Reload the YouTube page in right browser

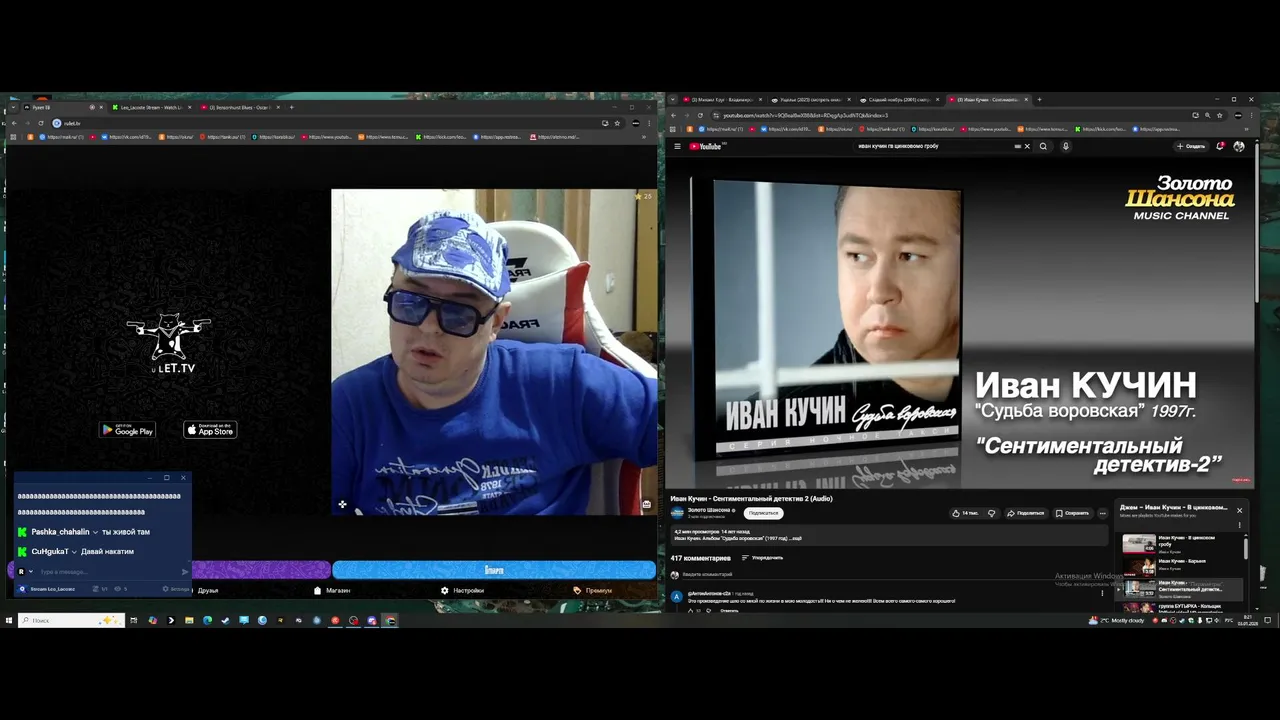coord(700,115)
